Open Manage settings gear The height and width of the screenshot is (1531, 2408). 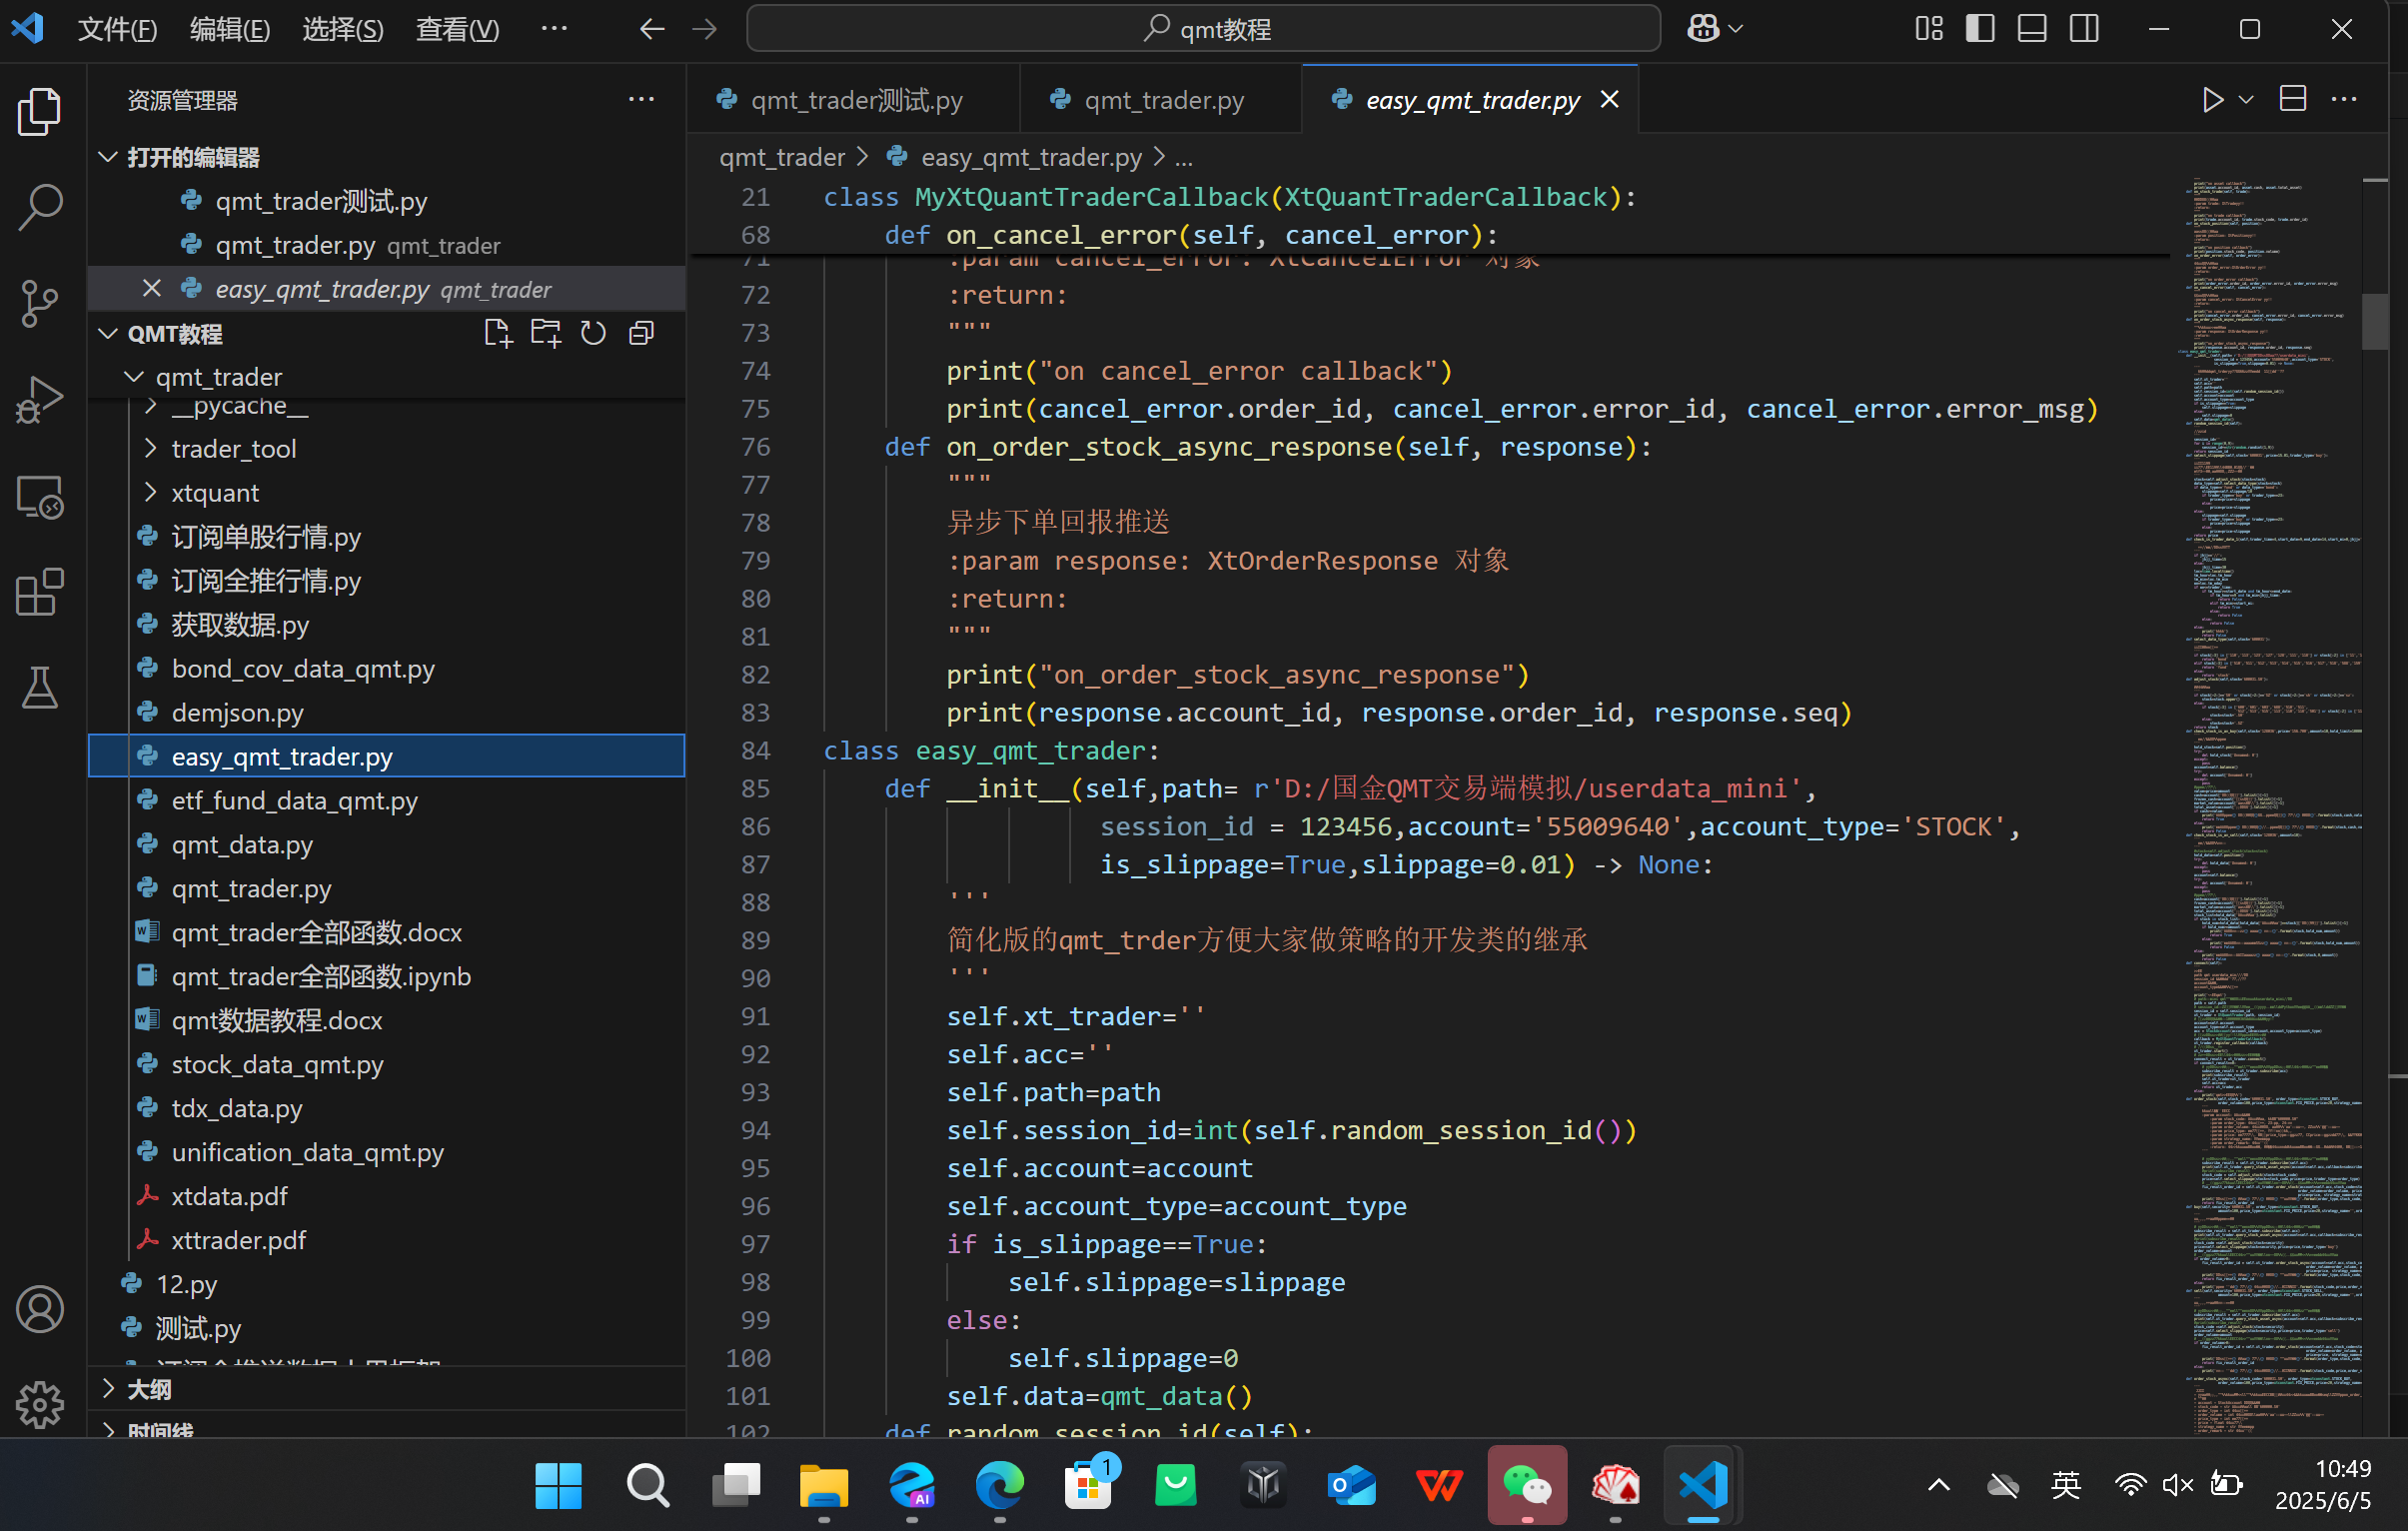(x=40, y=1404)
